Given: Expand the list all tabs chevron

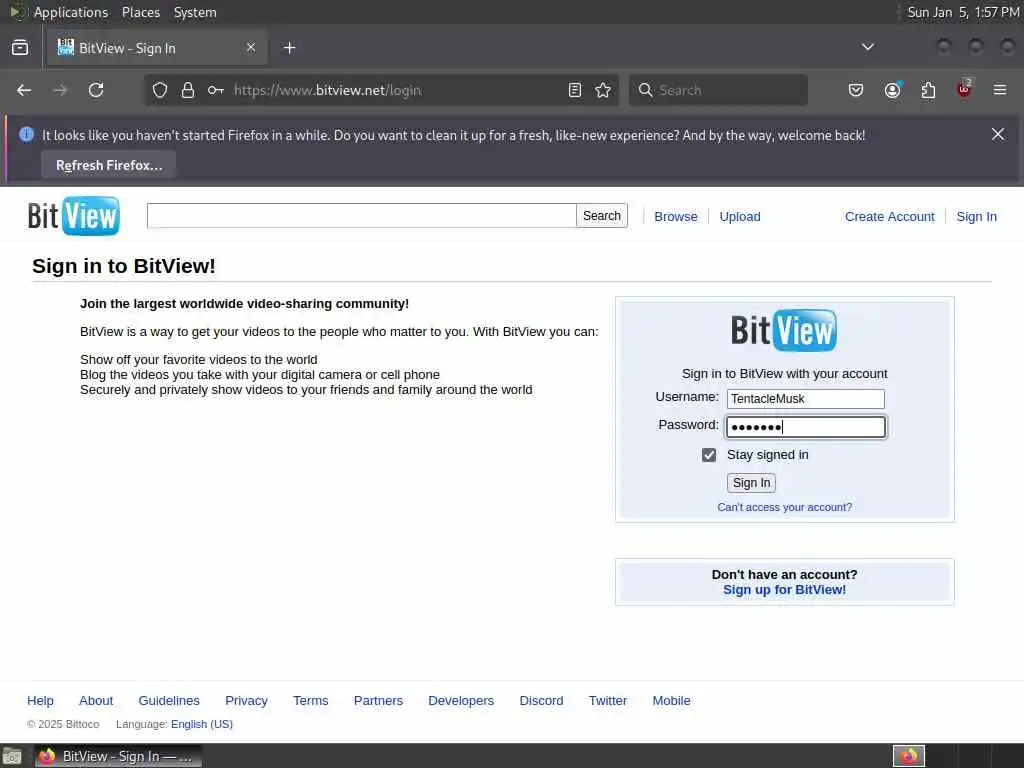Looking at the screenshot, I should 867,47.
